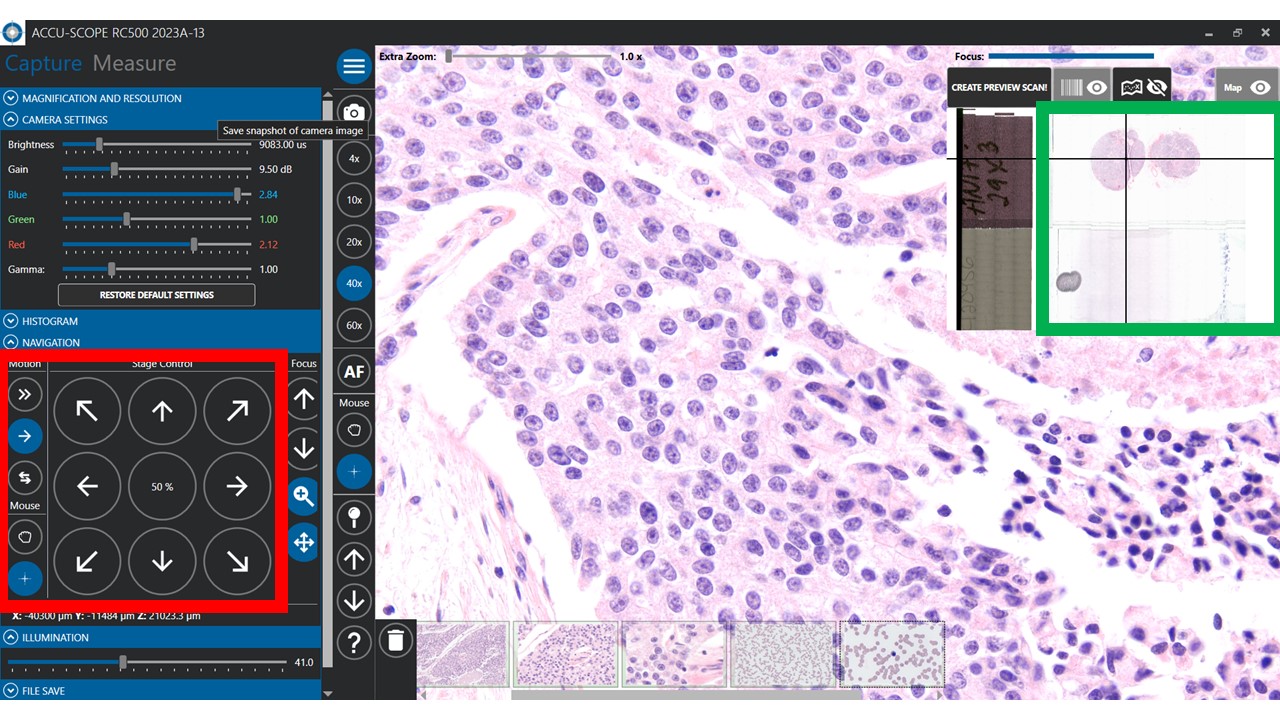The height and width of the screenshot is (720, 1280).
Task: Adjust the Blue channel slider
Action: tap(157, 194)
